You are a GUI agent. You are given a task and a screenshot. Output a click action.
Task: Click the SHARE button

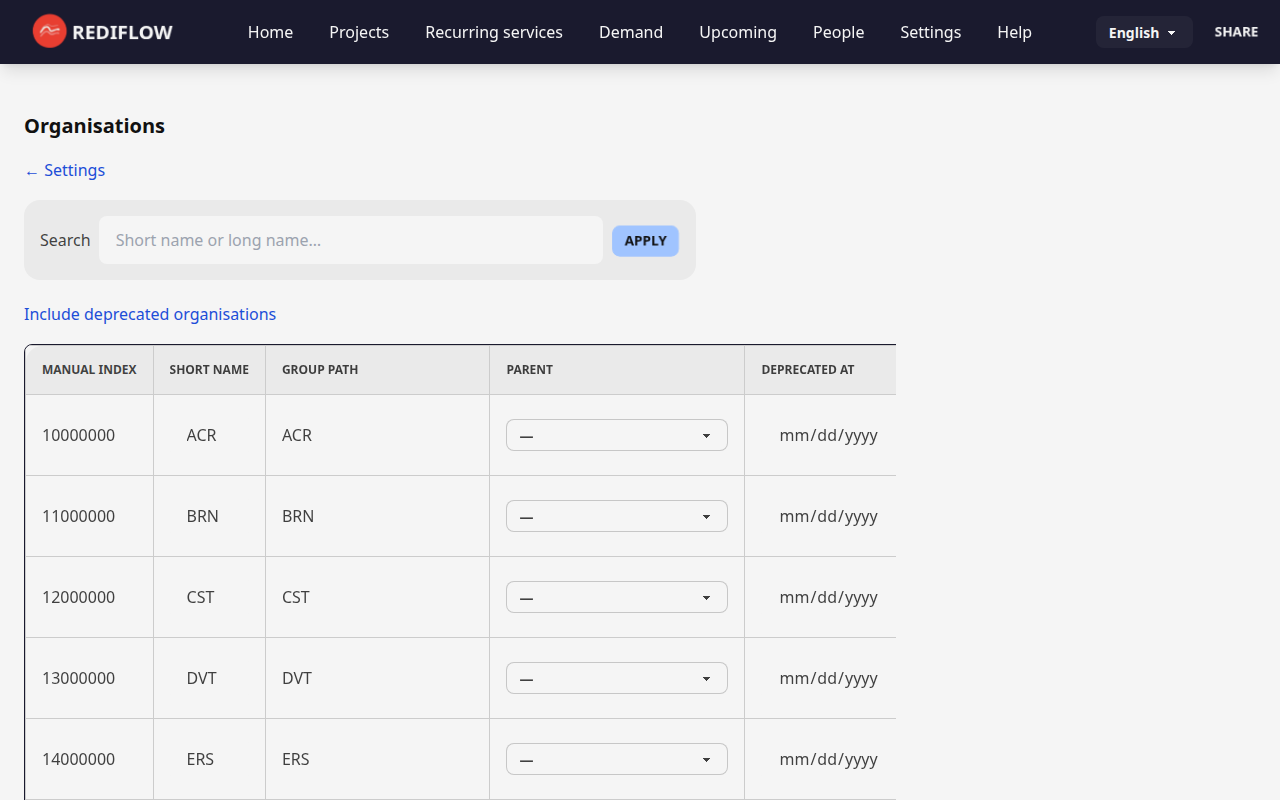click(x=1236, y=31)
